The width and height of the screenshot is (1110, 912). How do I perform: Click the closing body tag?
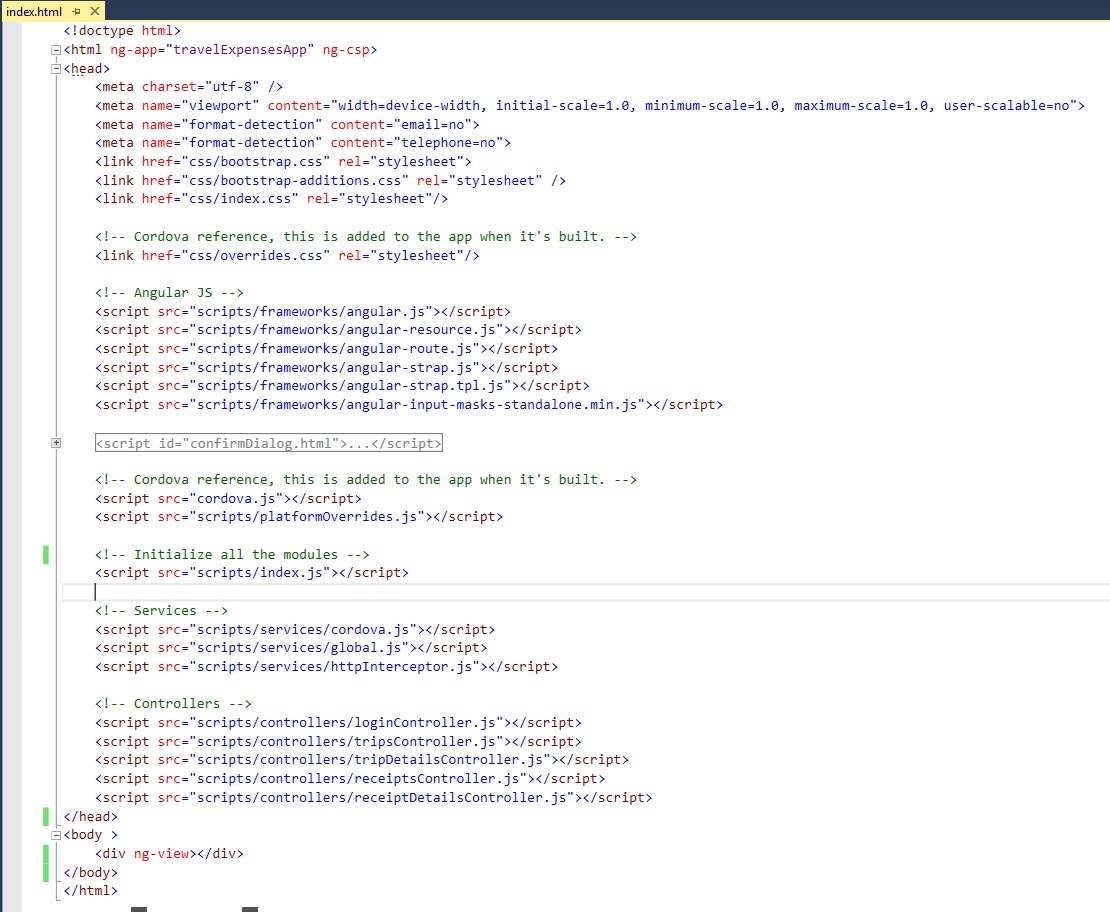click(x=91, y=872)
